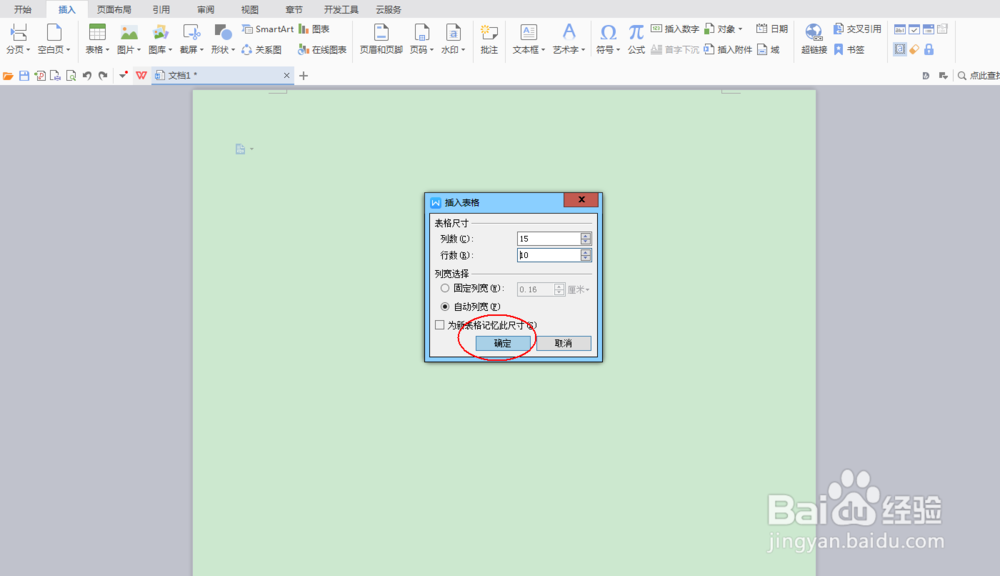Open the 页面布局 ribbon tab
The image size is (1000, 576).
[114, 10]
